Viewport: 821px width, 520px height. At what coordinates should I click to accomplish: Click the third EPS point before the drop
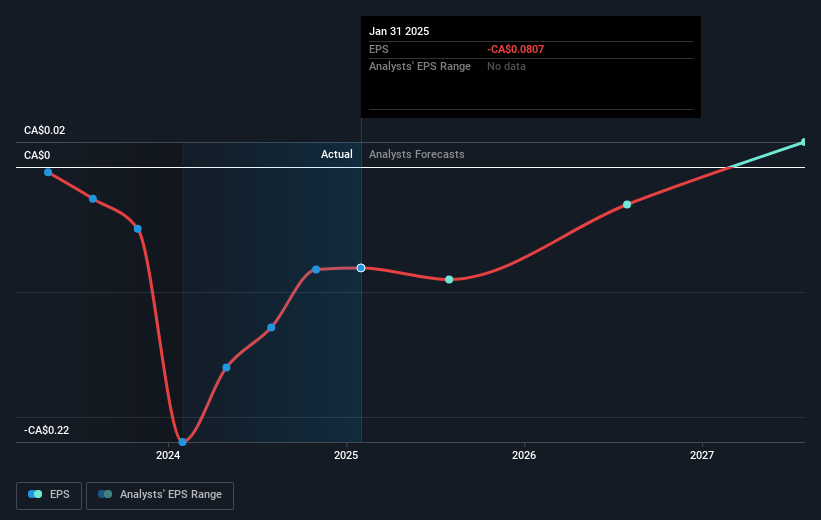(x=138, y=229)
